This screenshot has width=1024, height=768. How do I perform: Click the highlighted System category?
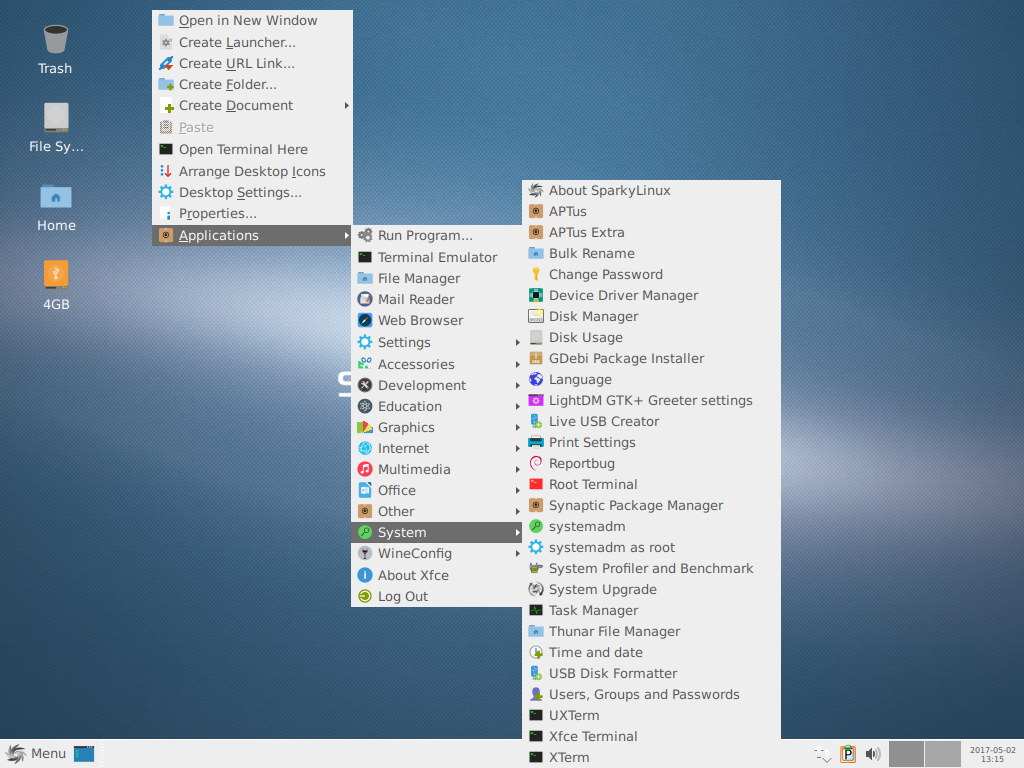[437, 532]
